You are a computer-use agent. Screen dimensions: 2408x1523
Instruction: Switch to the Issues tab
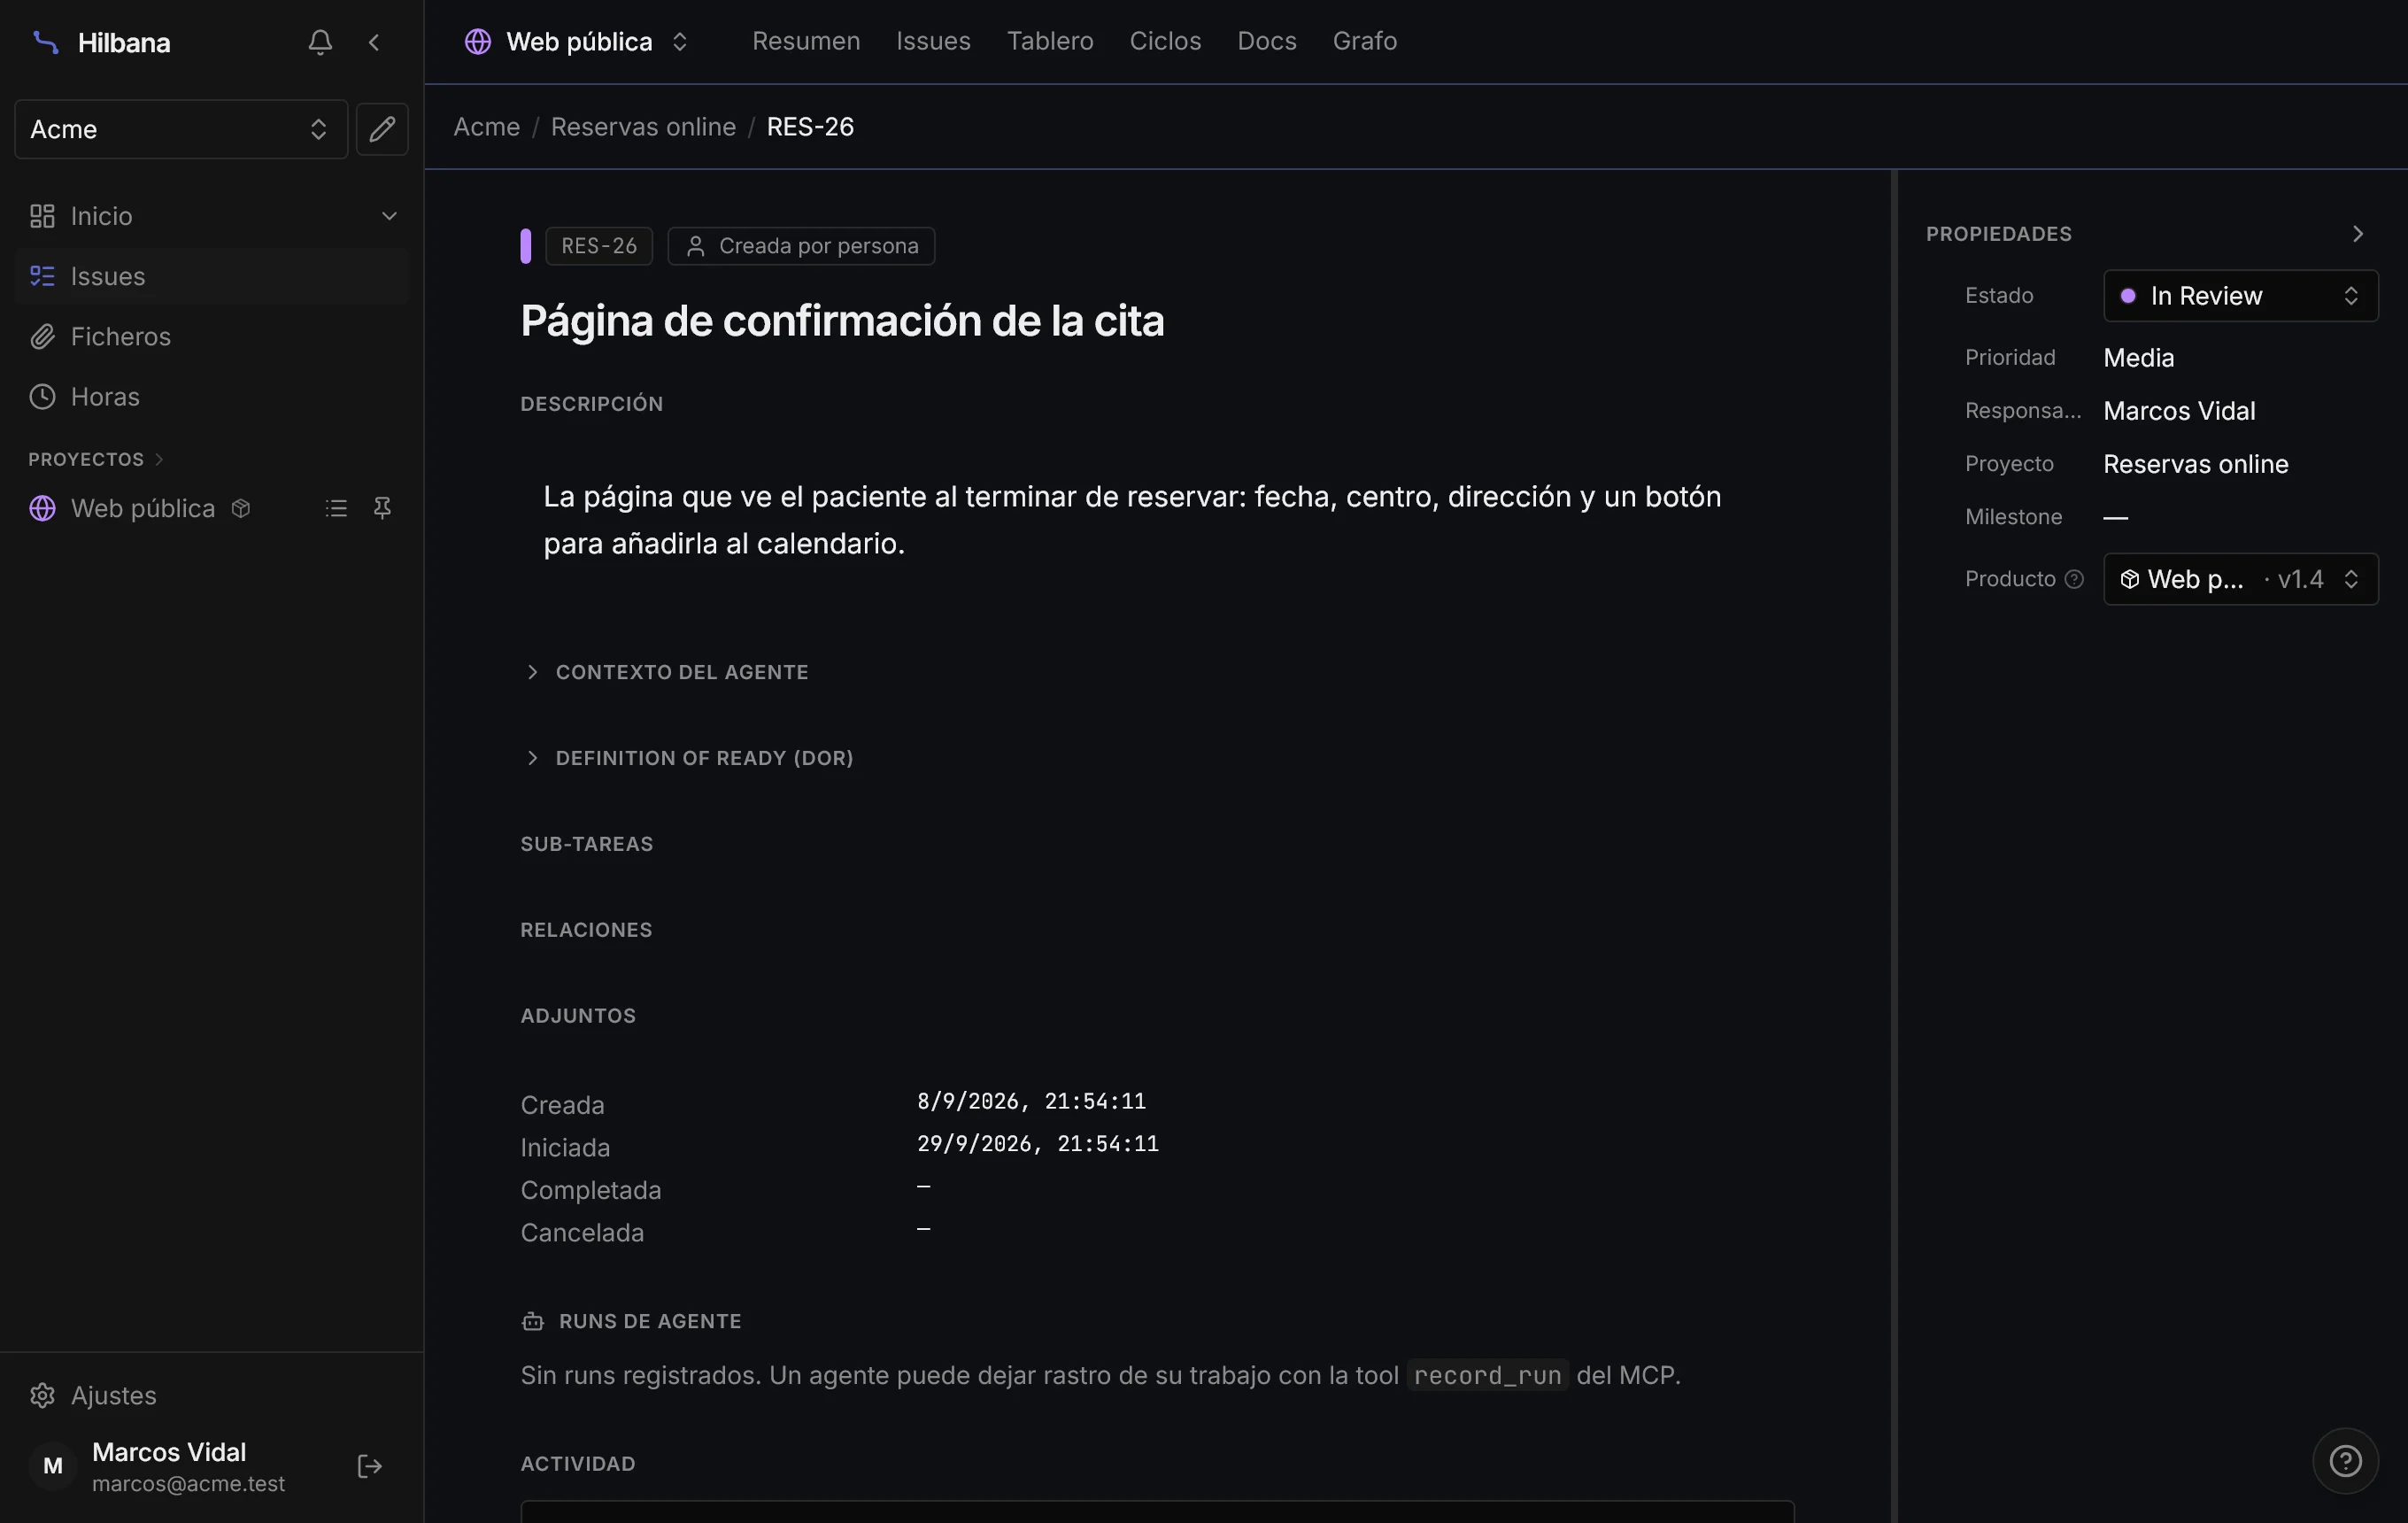click(x=933, y=42)
